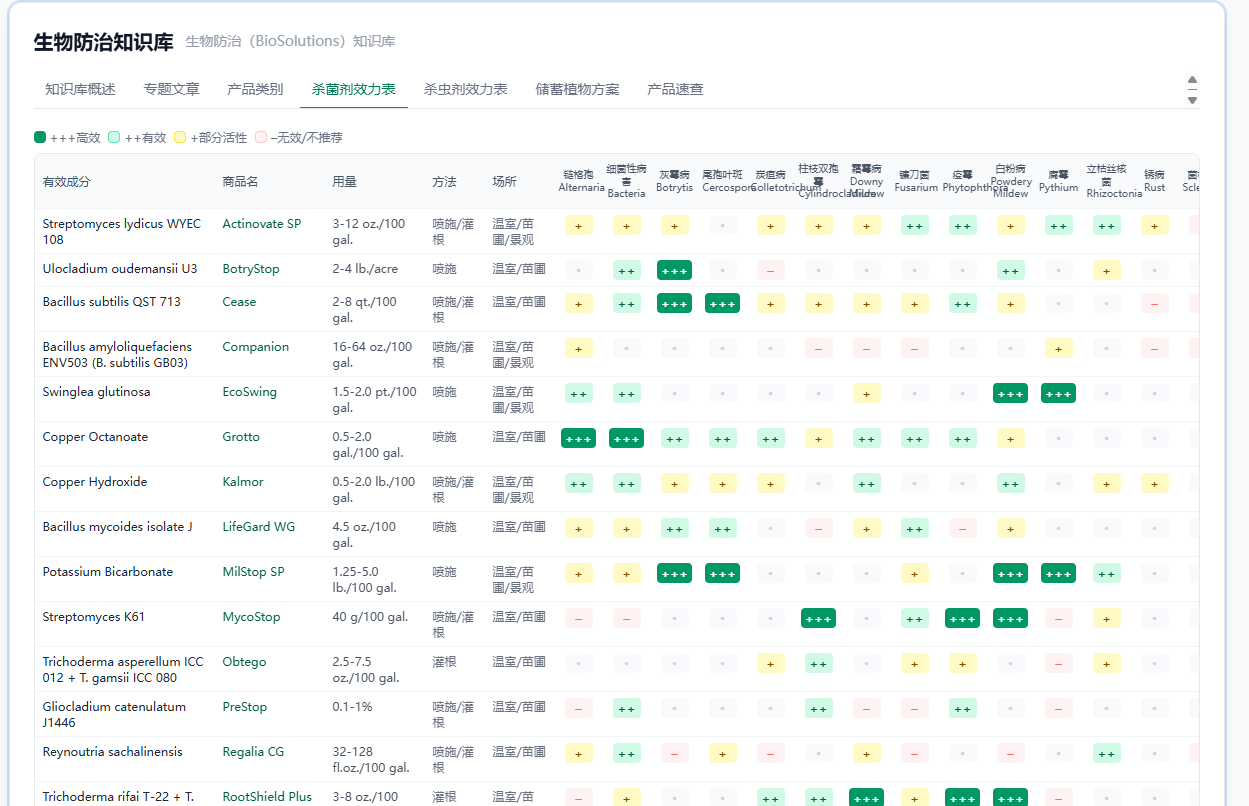Click the ++ Fusarium badge in the LifeGard WG row
1249x806 pixels.
[x=914, y=528]
